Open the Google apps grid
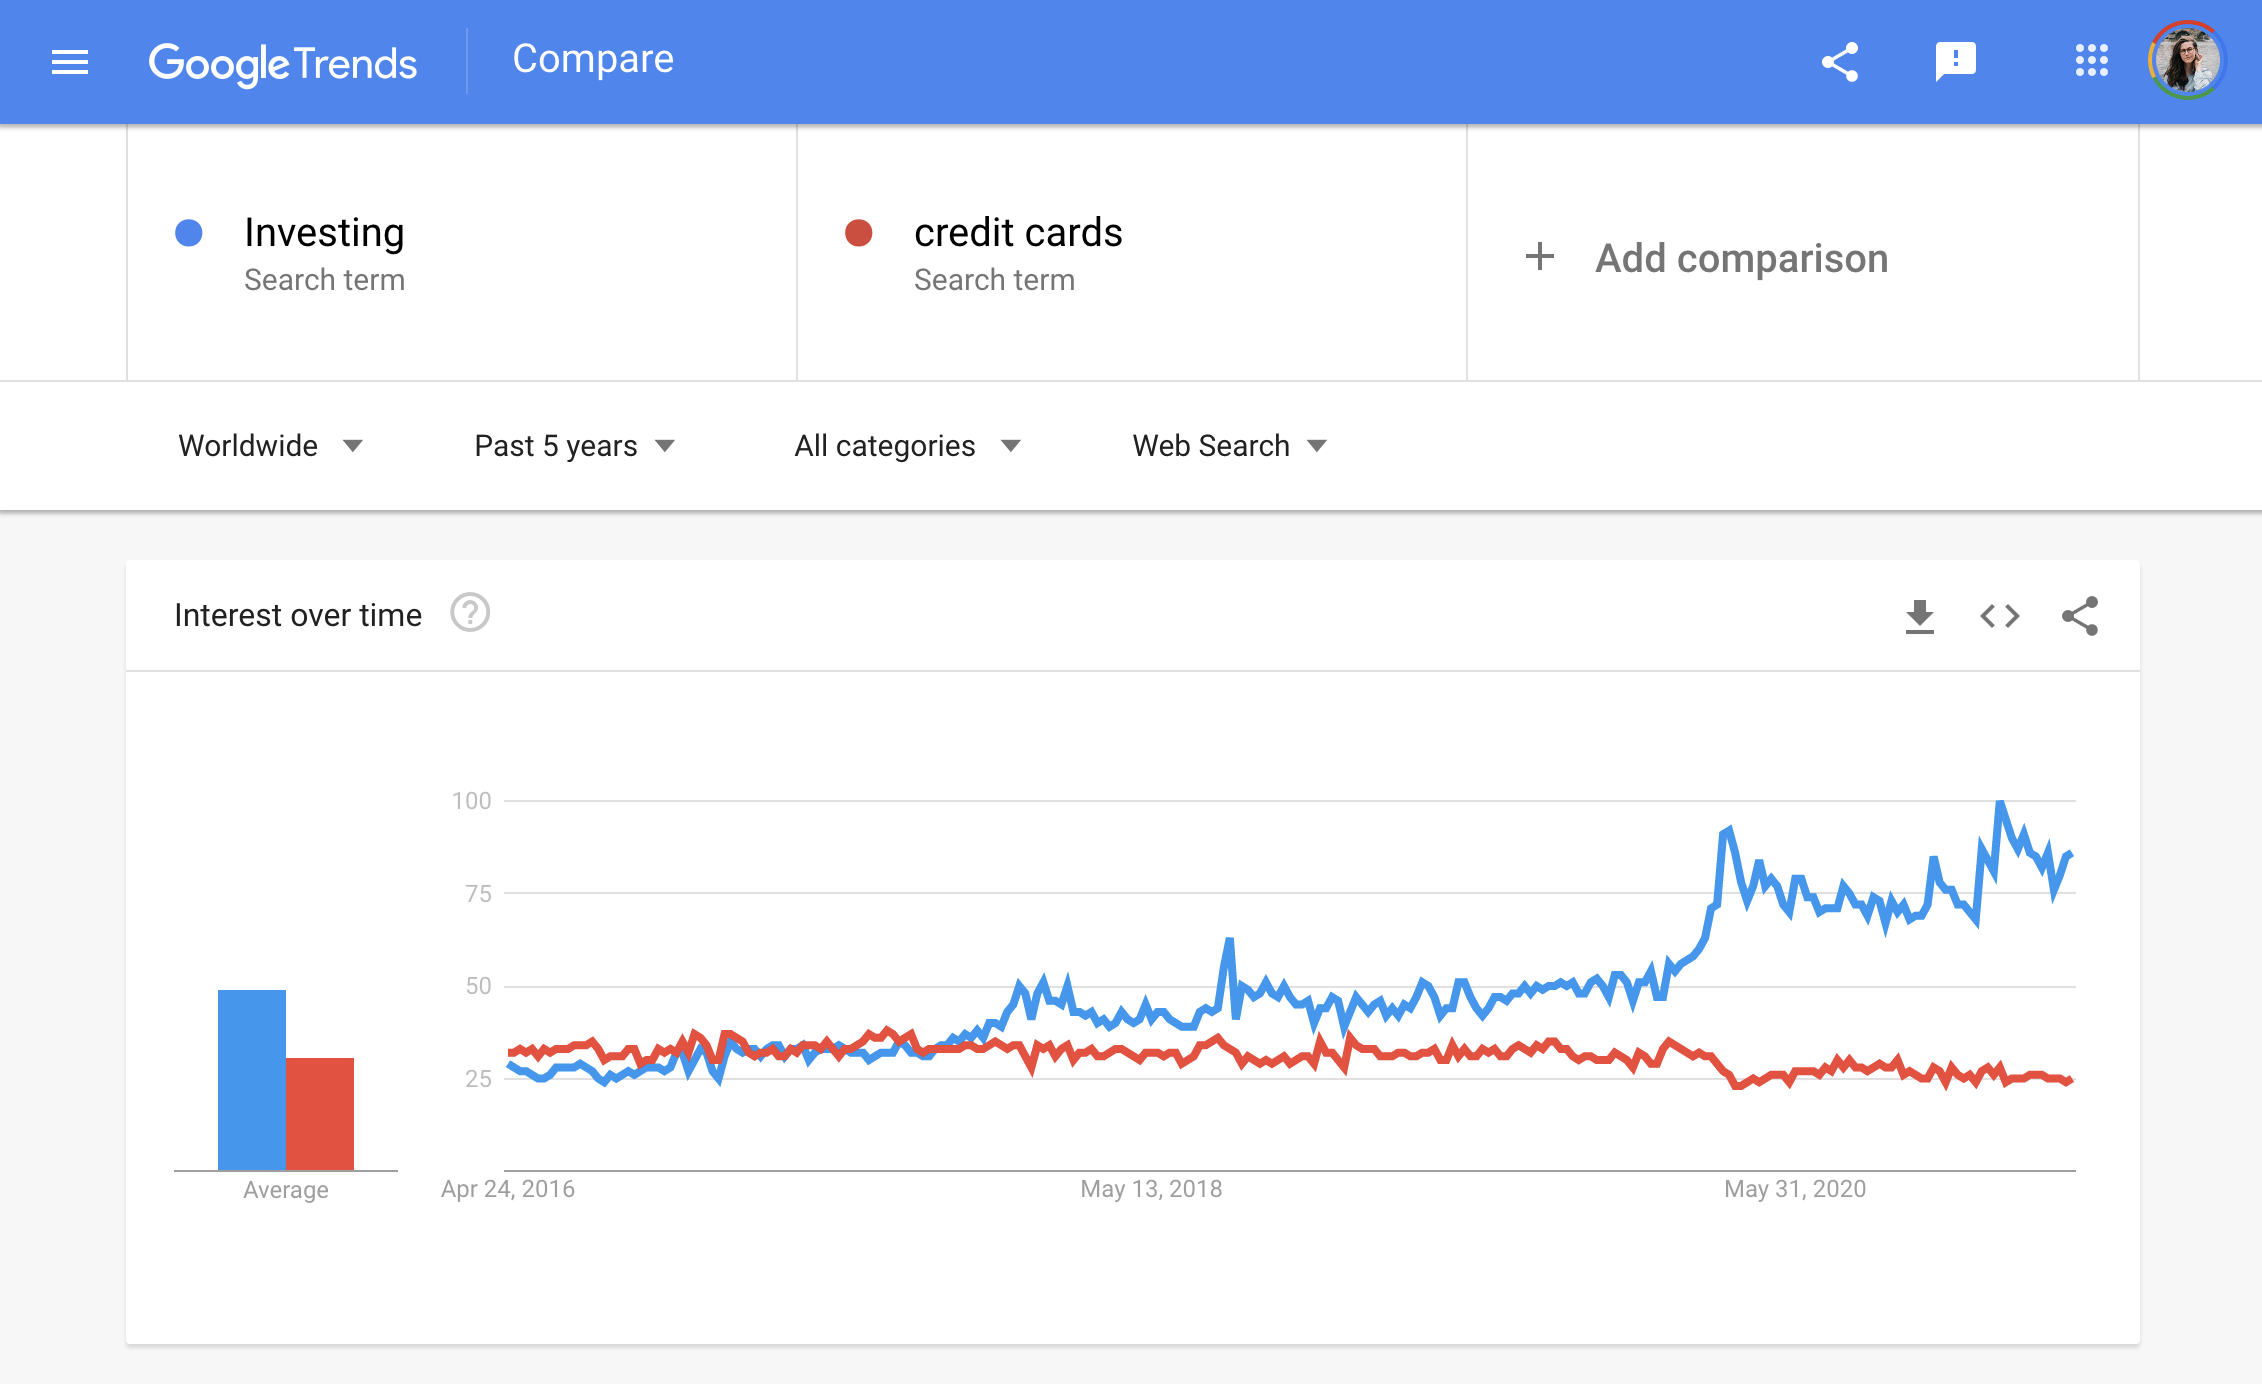This screenshot has height=1384, width=2262. (2091, 60)
